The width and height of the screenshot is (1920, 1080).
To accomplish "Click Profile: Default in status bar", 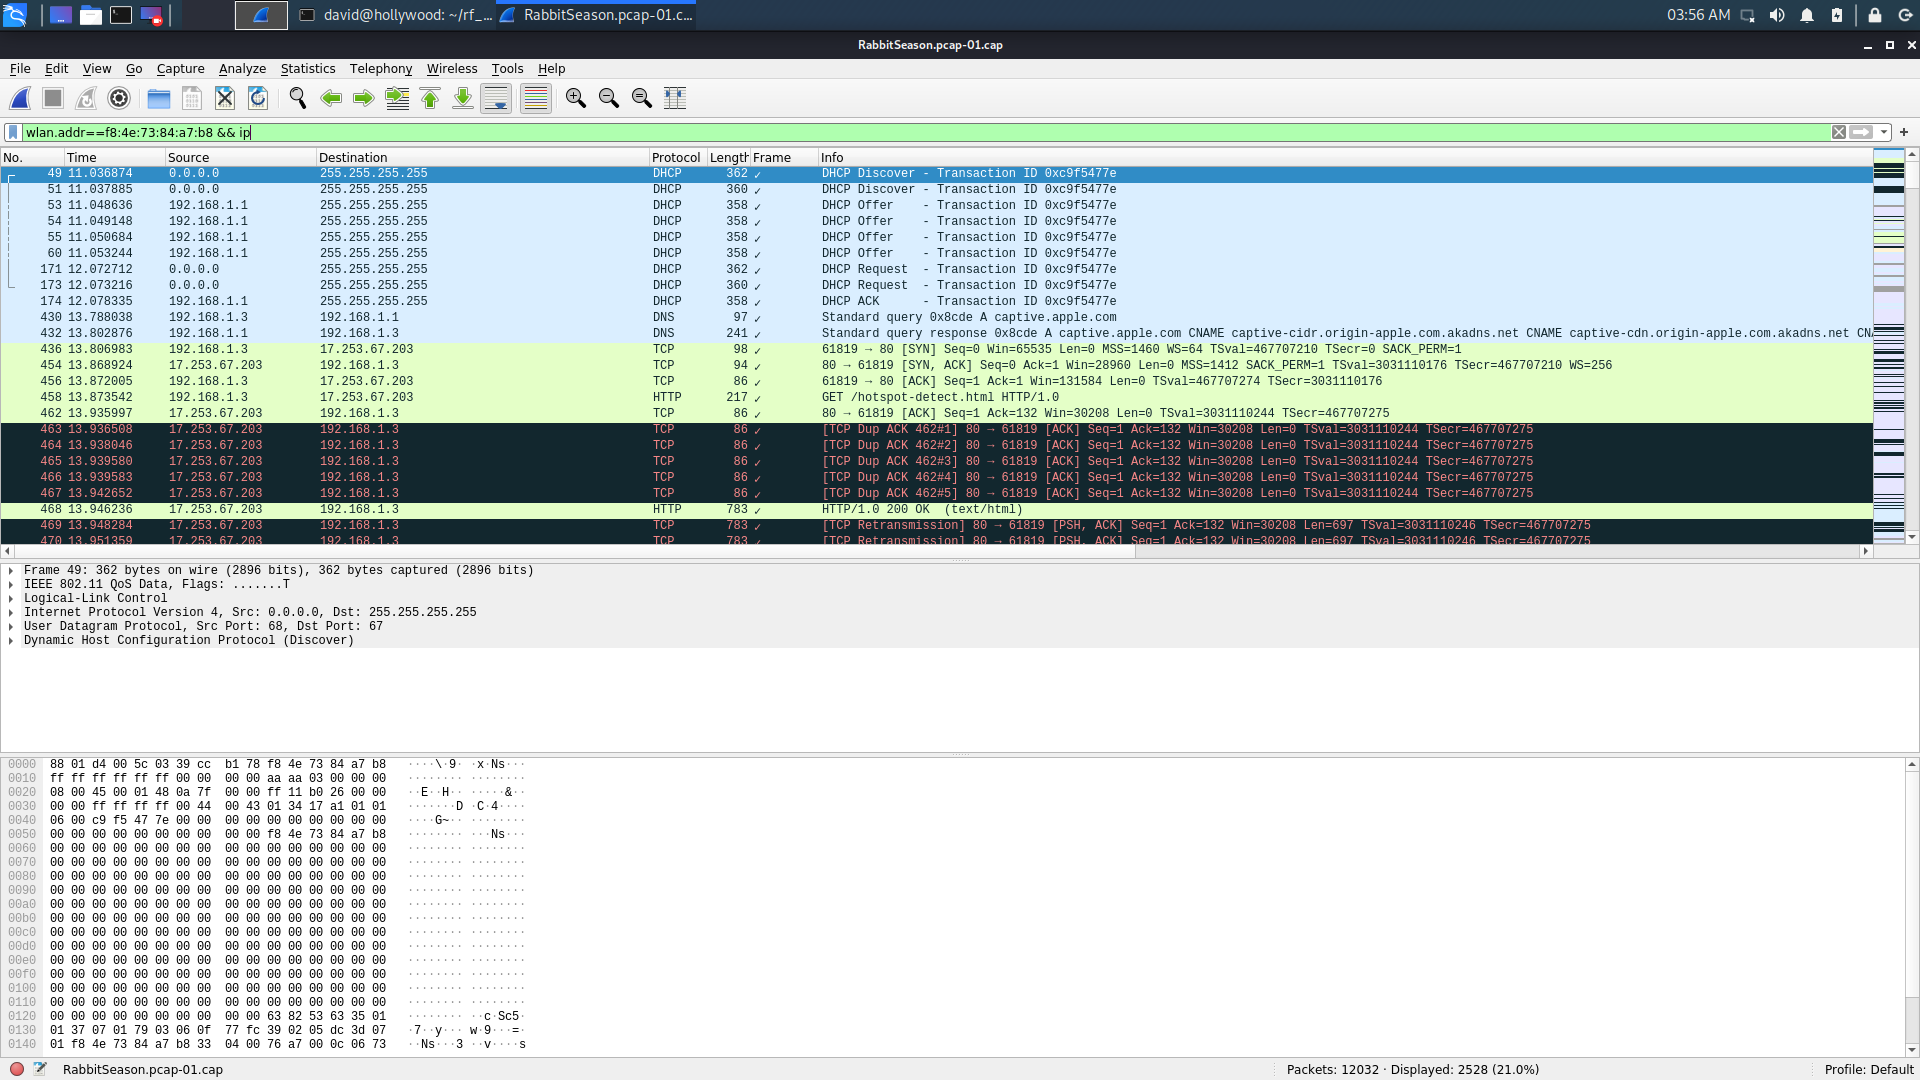I will [1868, 1069].
